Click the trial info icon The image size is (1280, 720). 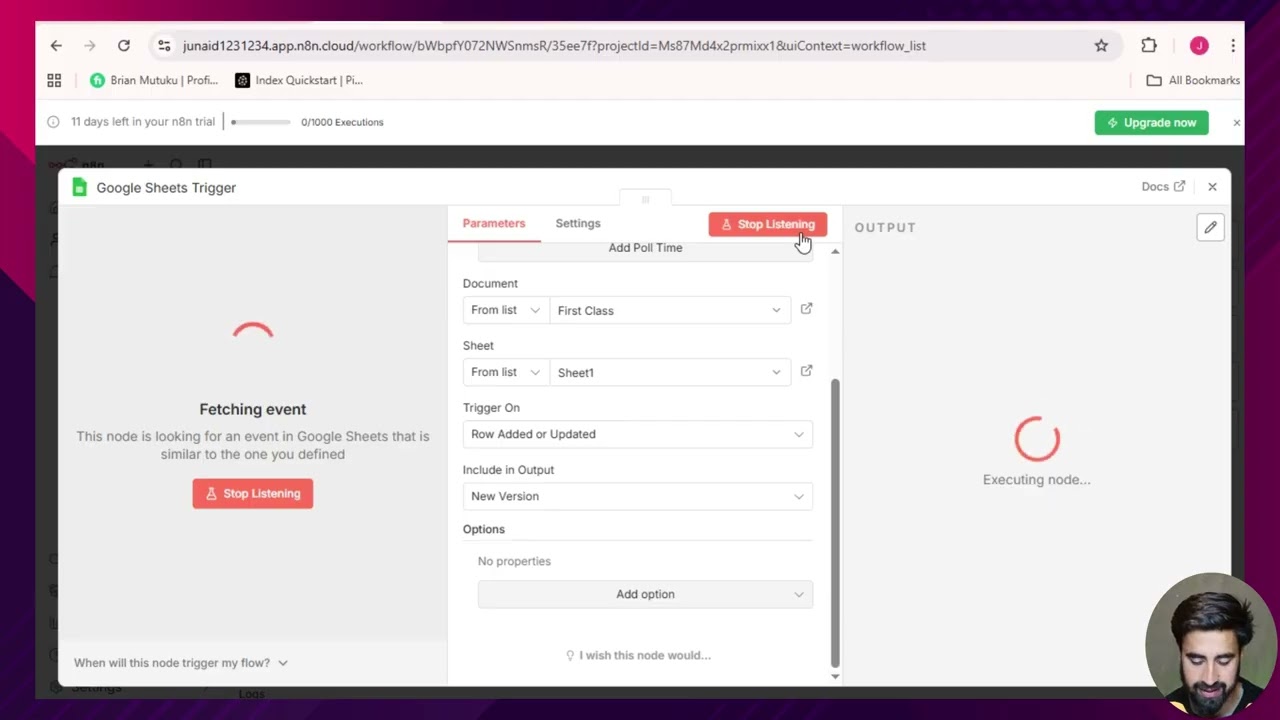(x=54, y=122)
